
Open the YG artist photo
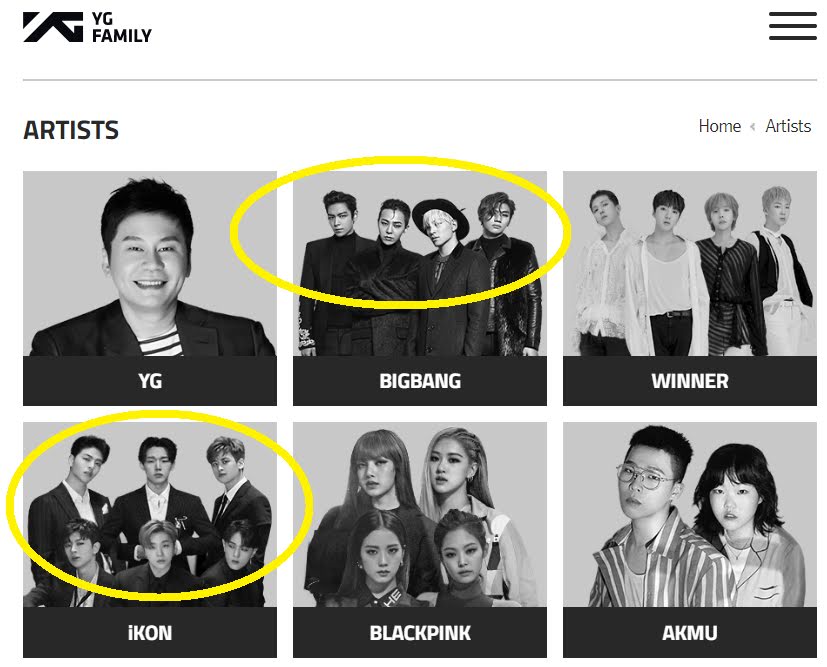tap(150, 264)
